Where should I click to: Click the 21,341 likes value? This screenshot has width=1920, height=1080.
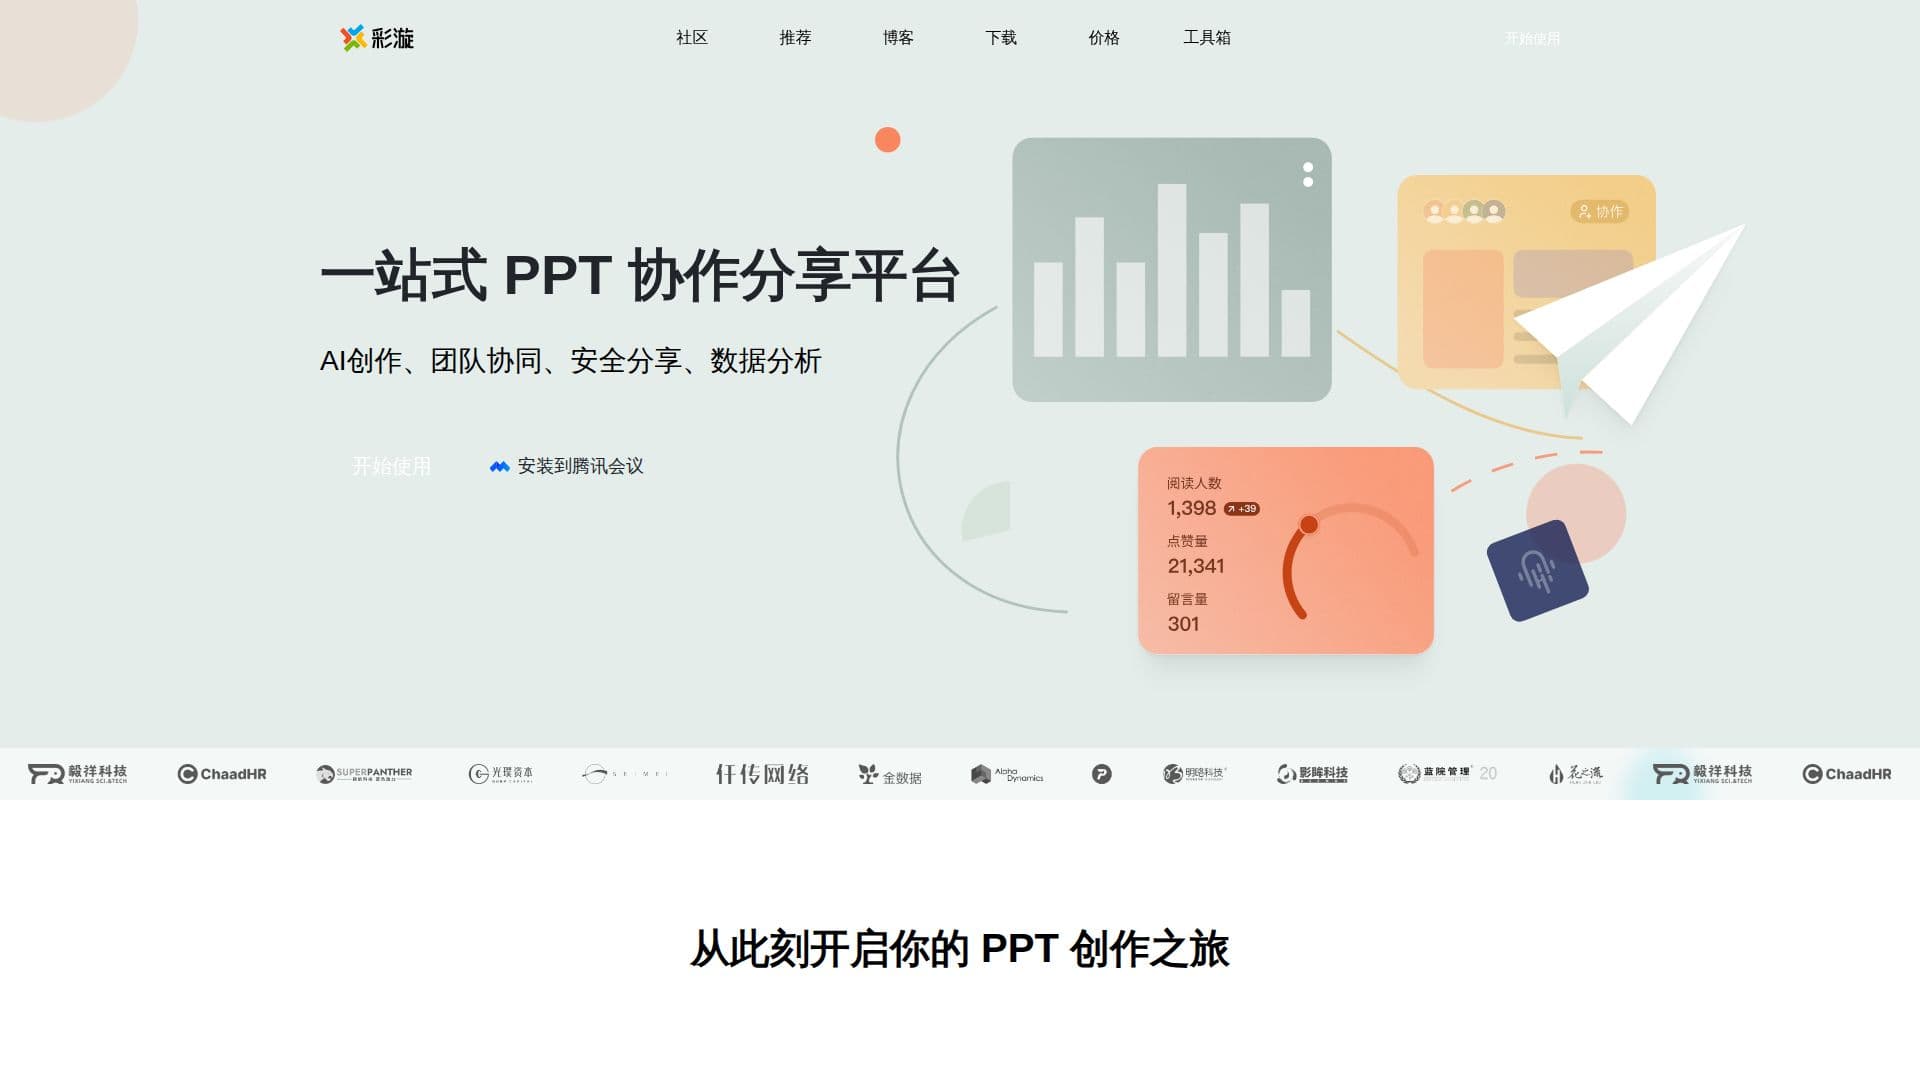[1196, 566]
